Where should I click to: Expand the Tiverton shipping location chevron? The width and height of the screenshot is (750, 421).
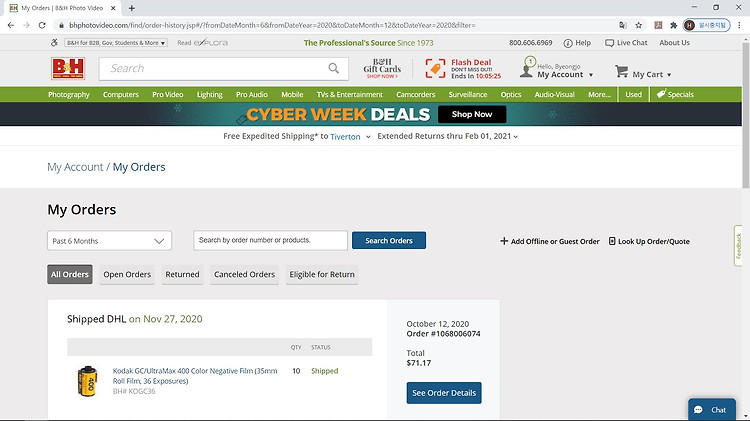pyautogui.click(x=368, y=137)
